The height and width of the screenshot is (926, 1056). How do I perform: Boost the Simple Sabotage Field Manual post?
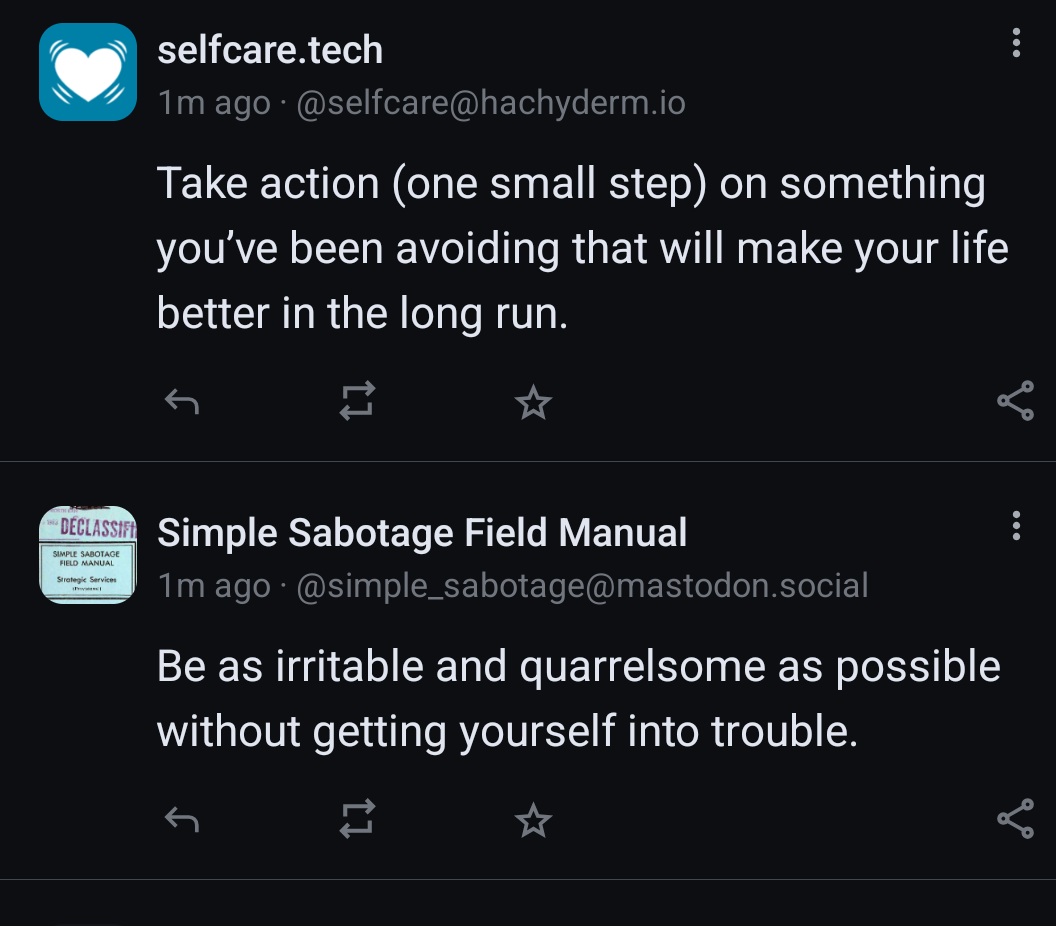pos(357,819)
